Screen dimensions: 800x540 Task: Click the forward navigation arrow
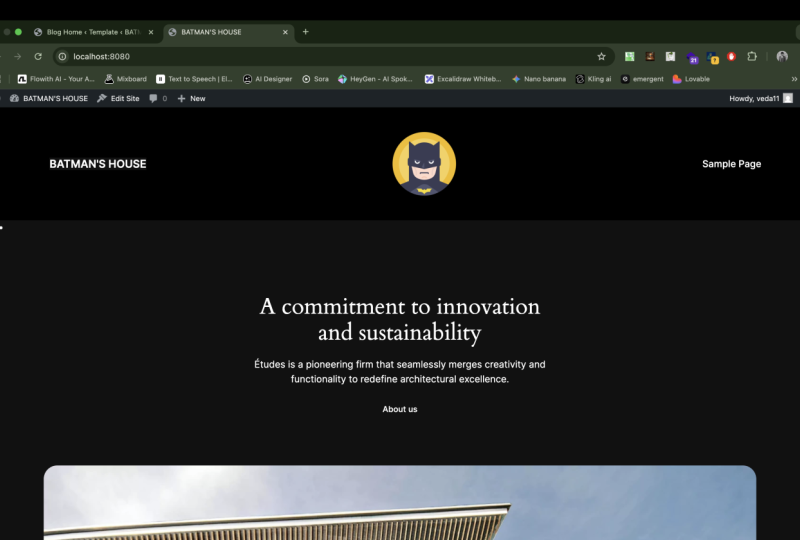[18, 57]
